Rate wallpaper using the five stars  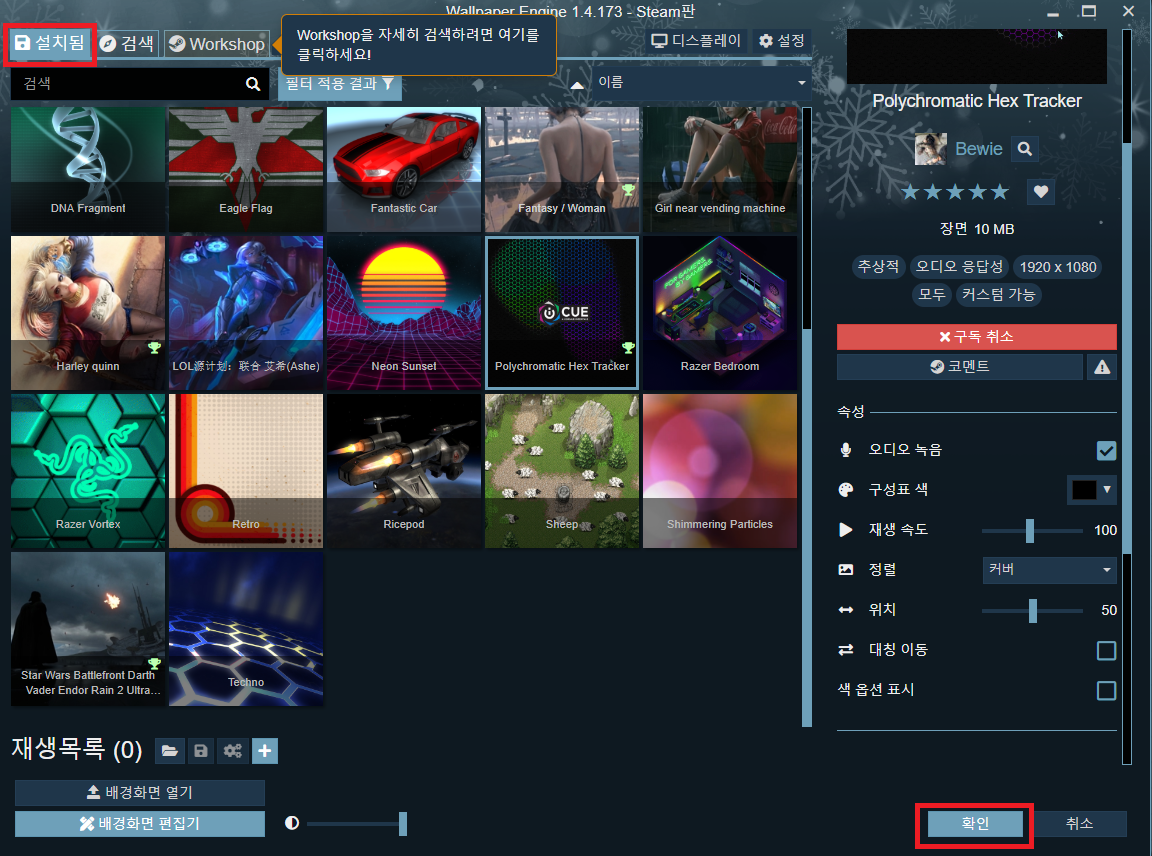(955, 193)
